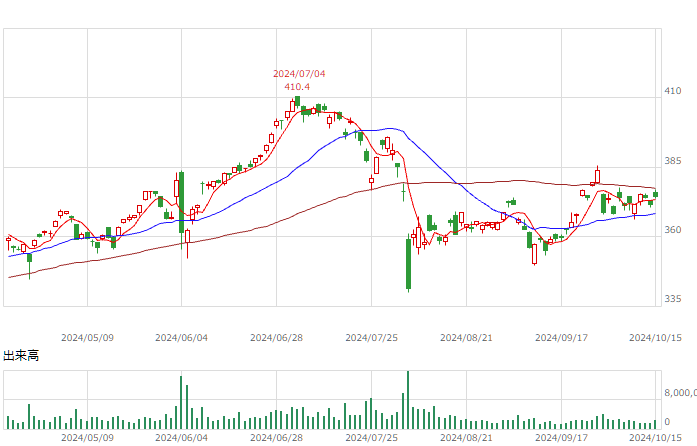Click price chart's 2024/07/25 date label
The image size is (697, 446).
372,338
